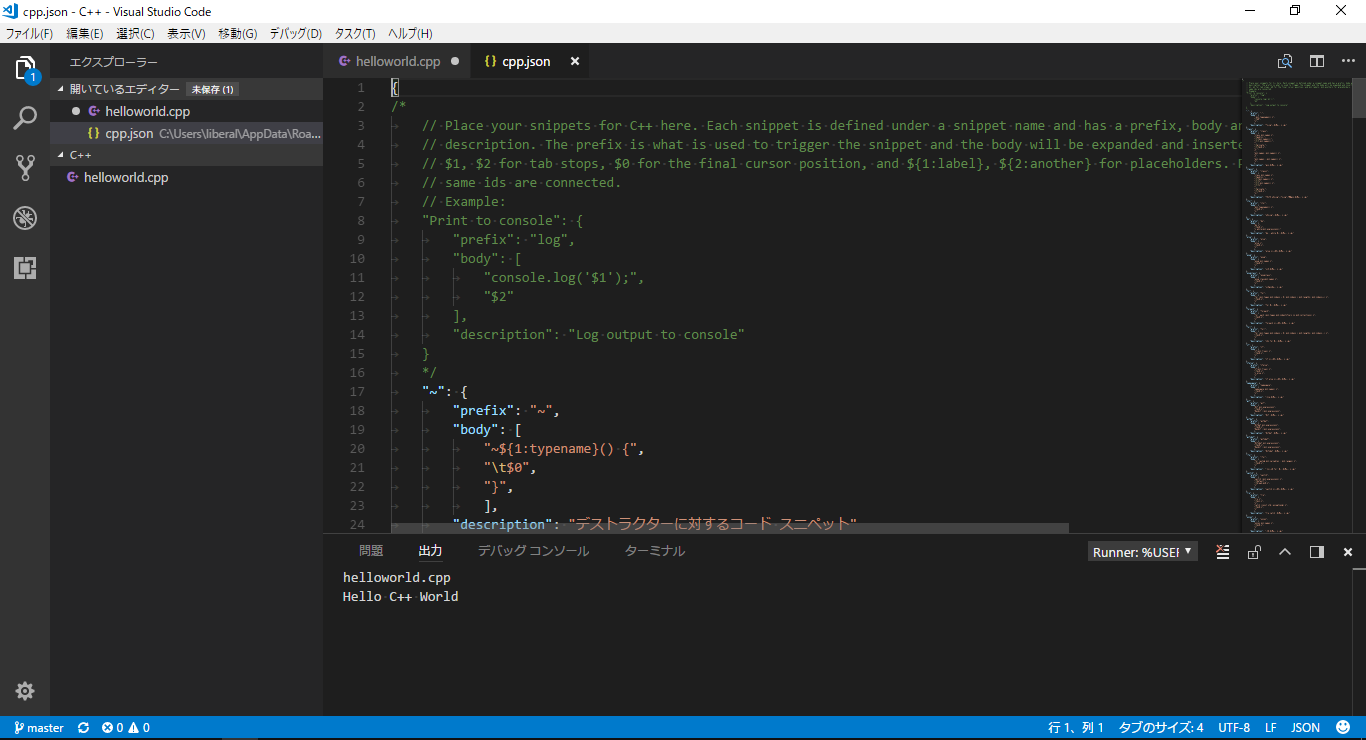Close the bottom panel
1366x740 pixels.
pyautogui.click(x=1348, y=552)
